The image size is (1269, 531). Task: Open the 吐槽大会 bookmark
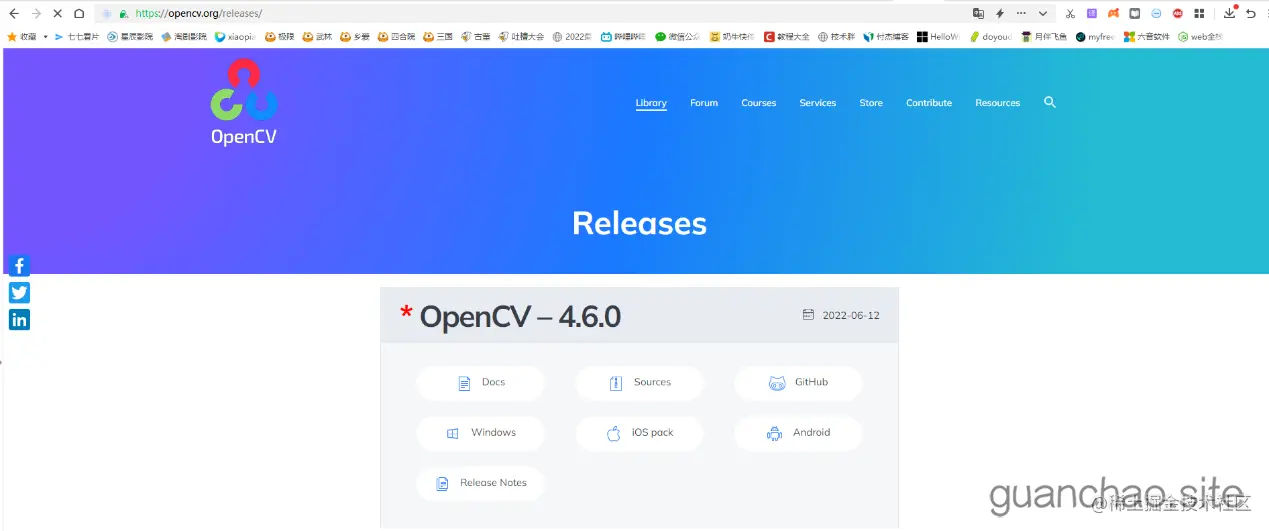coord(521,36)
